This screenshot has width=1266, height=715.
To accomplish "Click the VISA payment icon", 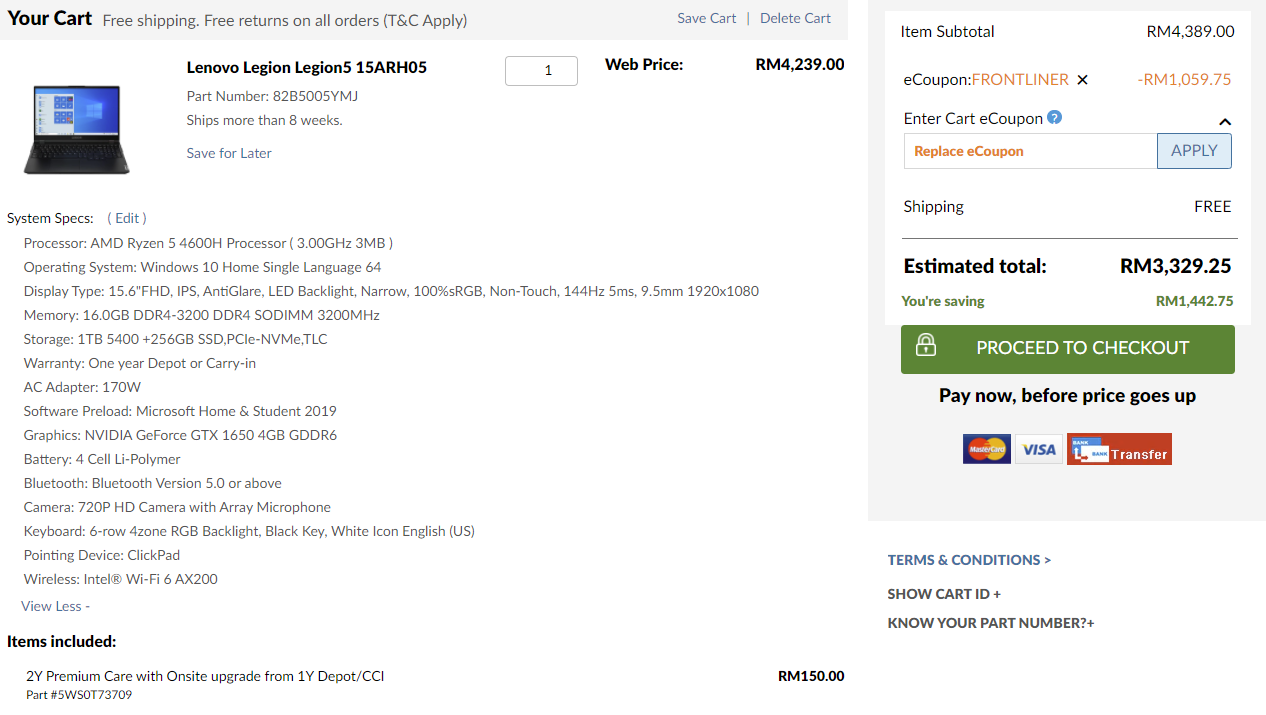I will coord(1039,450).
